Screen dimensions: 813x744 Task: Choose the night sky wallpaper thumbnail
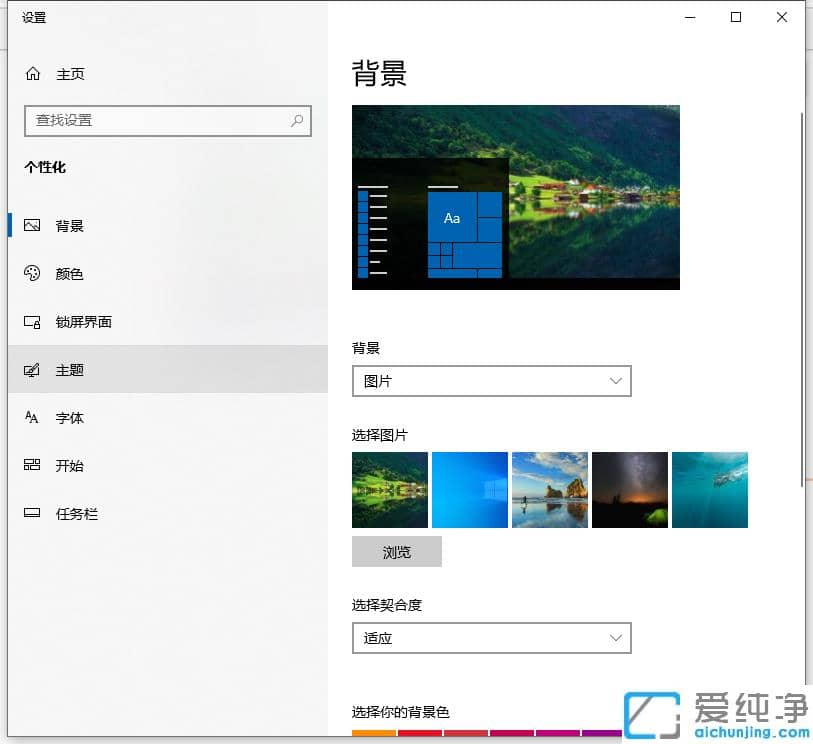coord(630,489)
